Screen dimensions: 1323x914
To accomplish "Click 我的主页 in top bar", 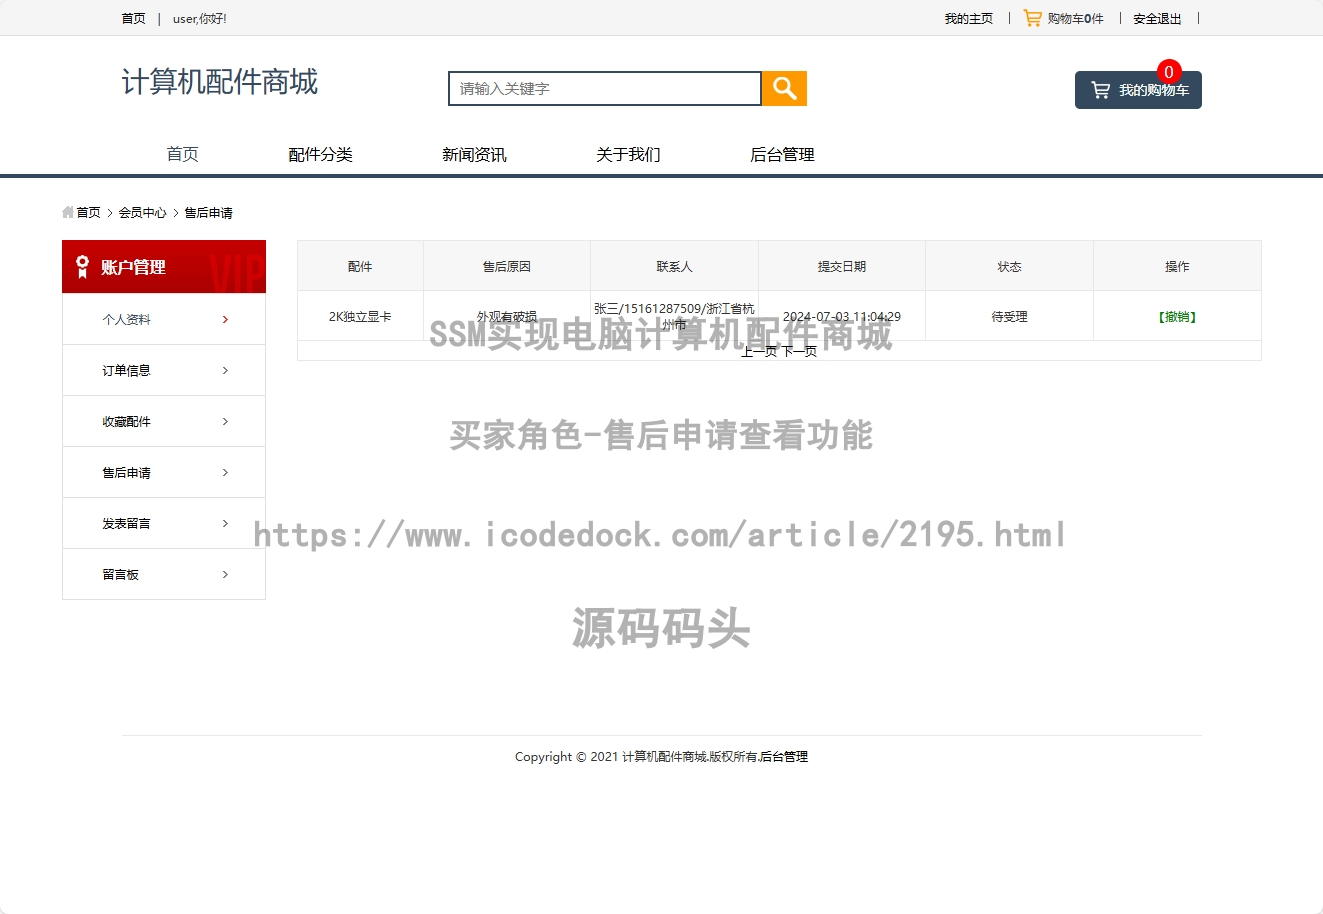I will (x=969, y=18).
